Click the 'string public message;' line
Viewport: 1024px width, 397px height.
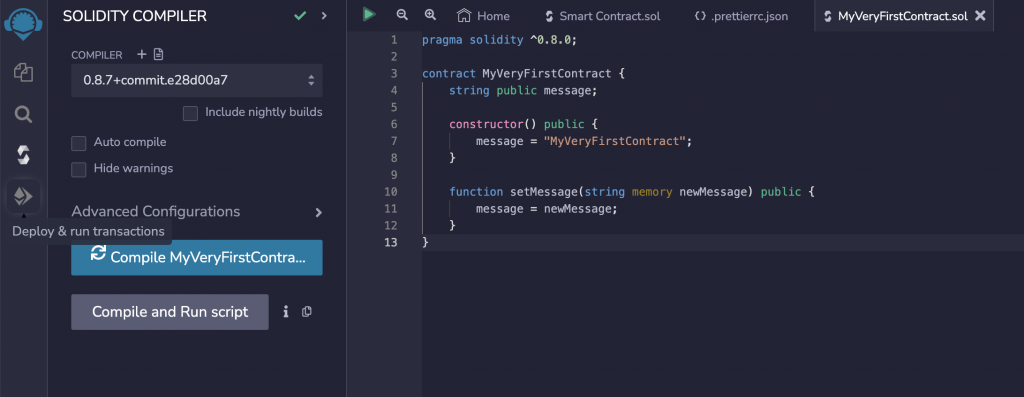[x=523, y=90]
